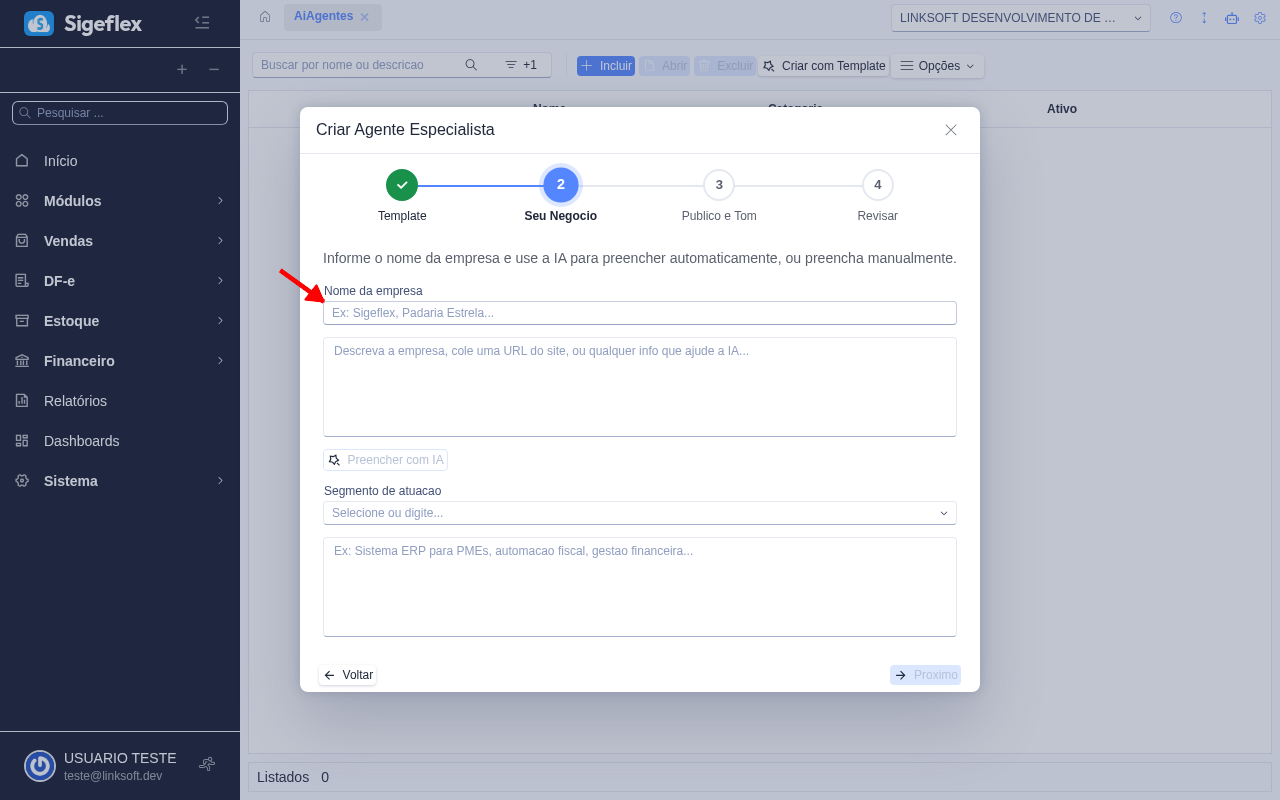Collapse the sidebar with the menu icon
The image size is (1280, 800).
tap(202, 22)
